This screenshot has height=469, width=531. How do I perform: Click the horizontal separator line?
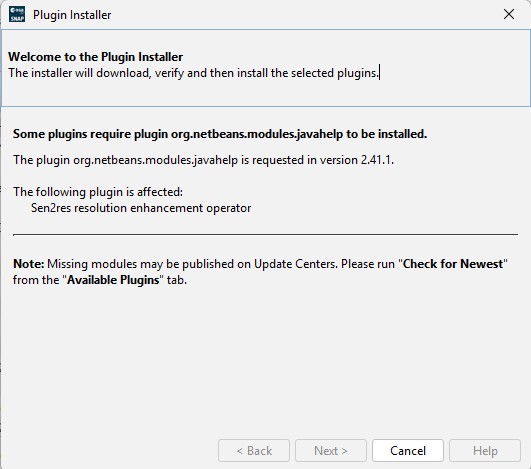click(266, 234)
